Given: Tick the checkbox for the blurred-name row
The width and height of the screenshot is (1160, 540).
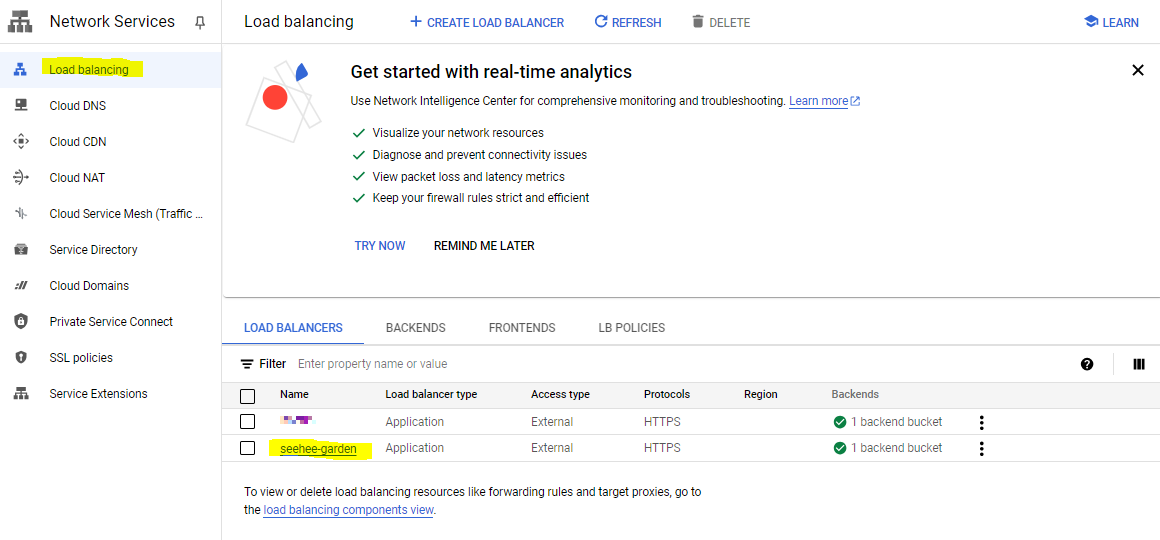Looking at the screenshot, I should (x=248, y=422).
